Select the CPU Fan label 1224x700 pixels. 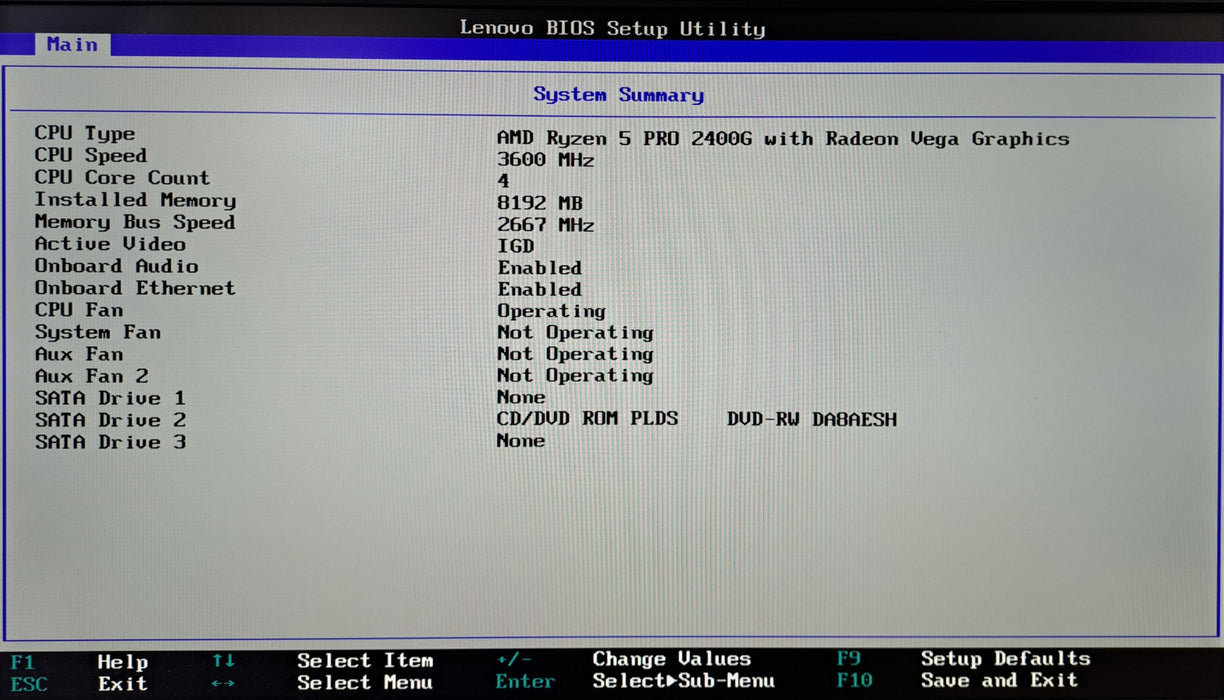79,310
